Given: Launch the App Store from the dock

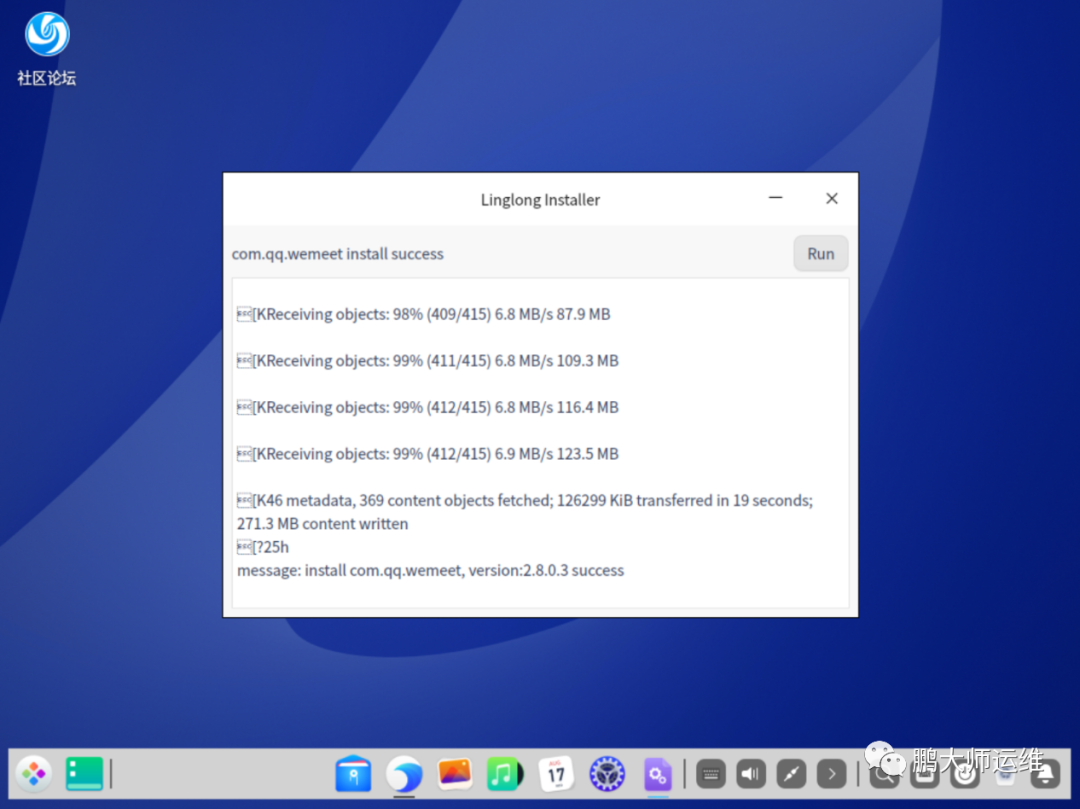Looking at the screenshot, I should point(353,774).
